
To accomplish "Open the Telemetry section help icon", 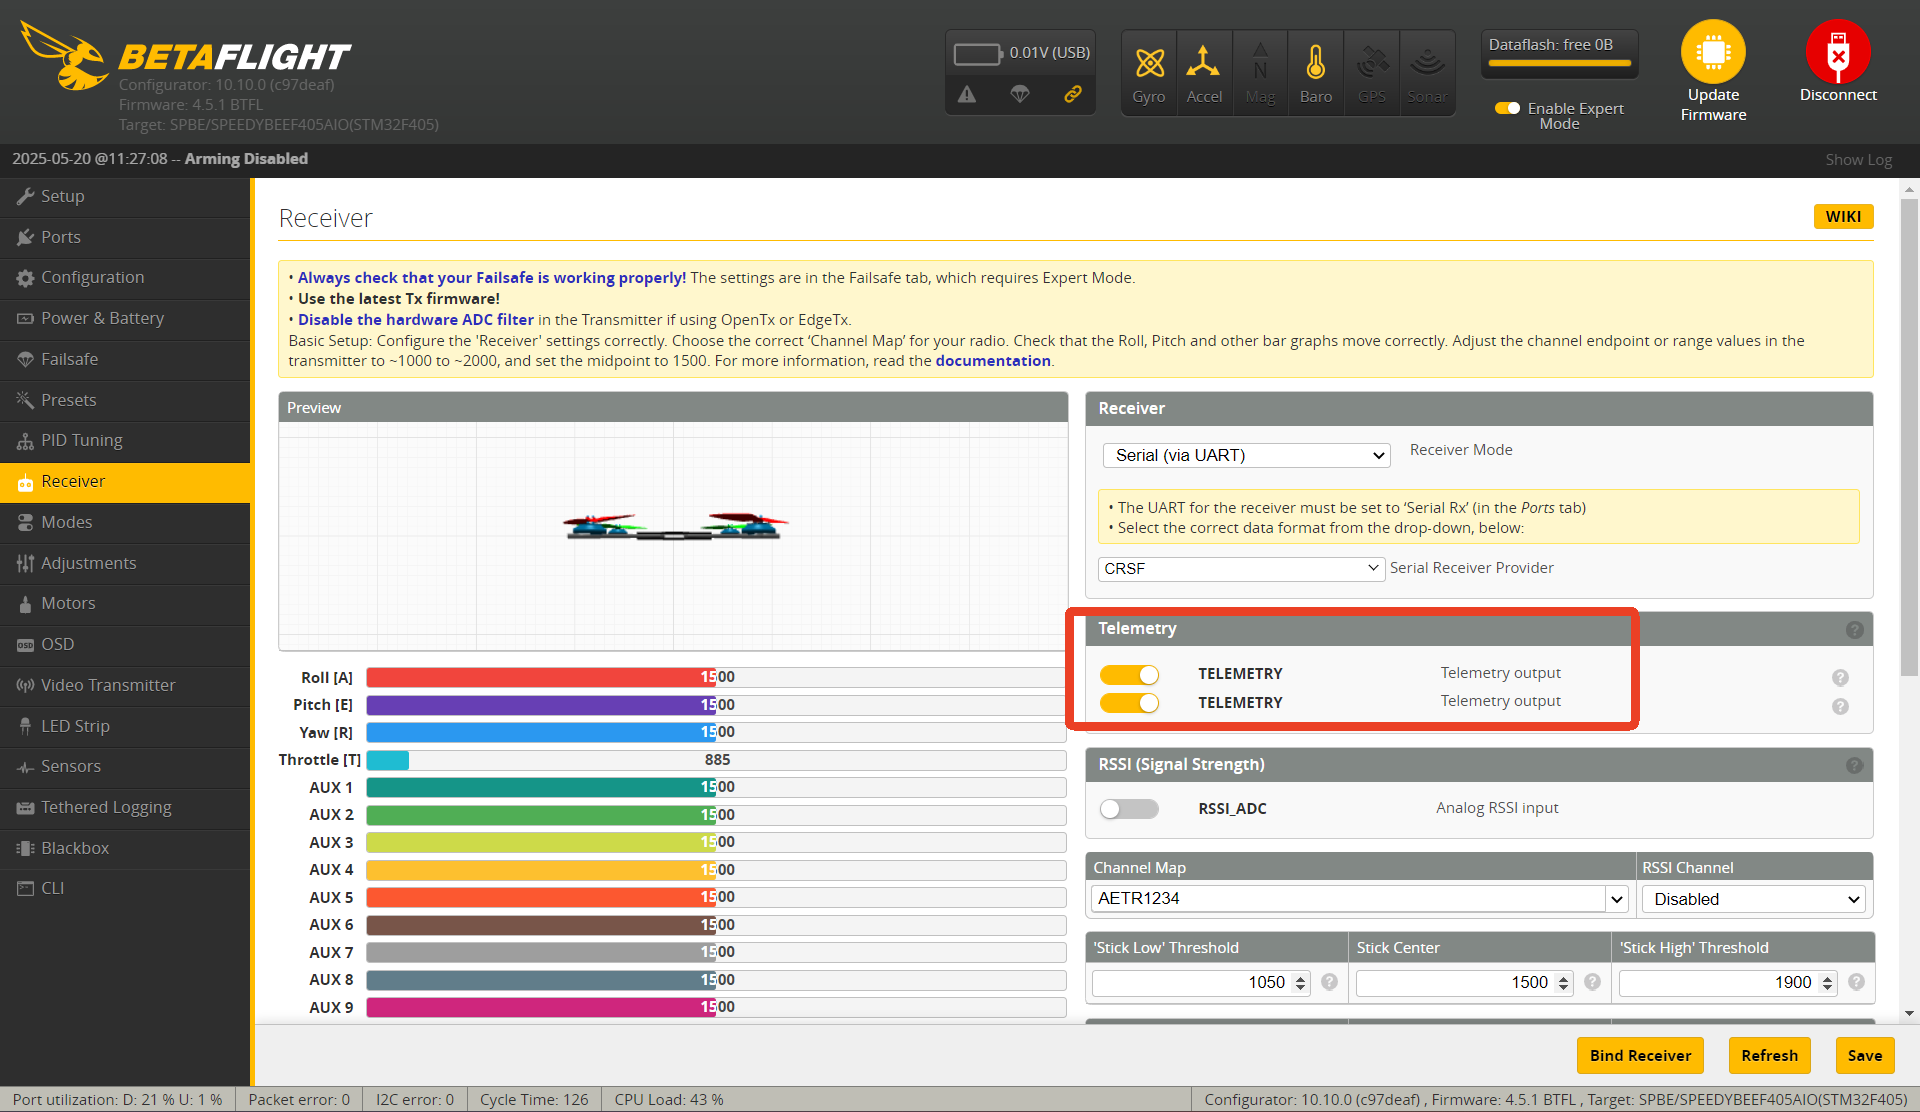I will click(1855, 630).
